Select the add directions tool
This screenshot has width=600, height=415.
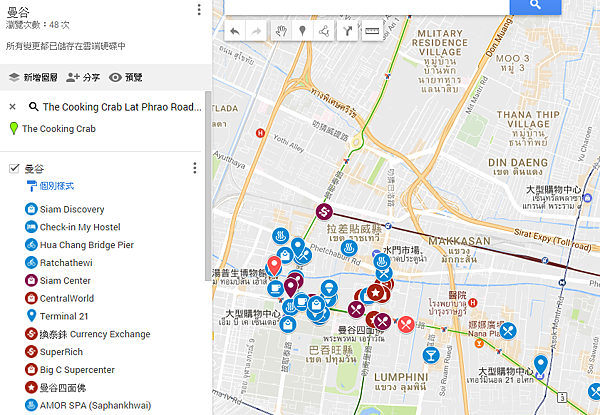point(347,31)
